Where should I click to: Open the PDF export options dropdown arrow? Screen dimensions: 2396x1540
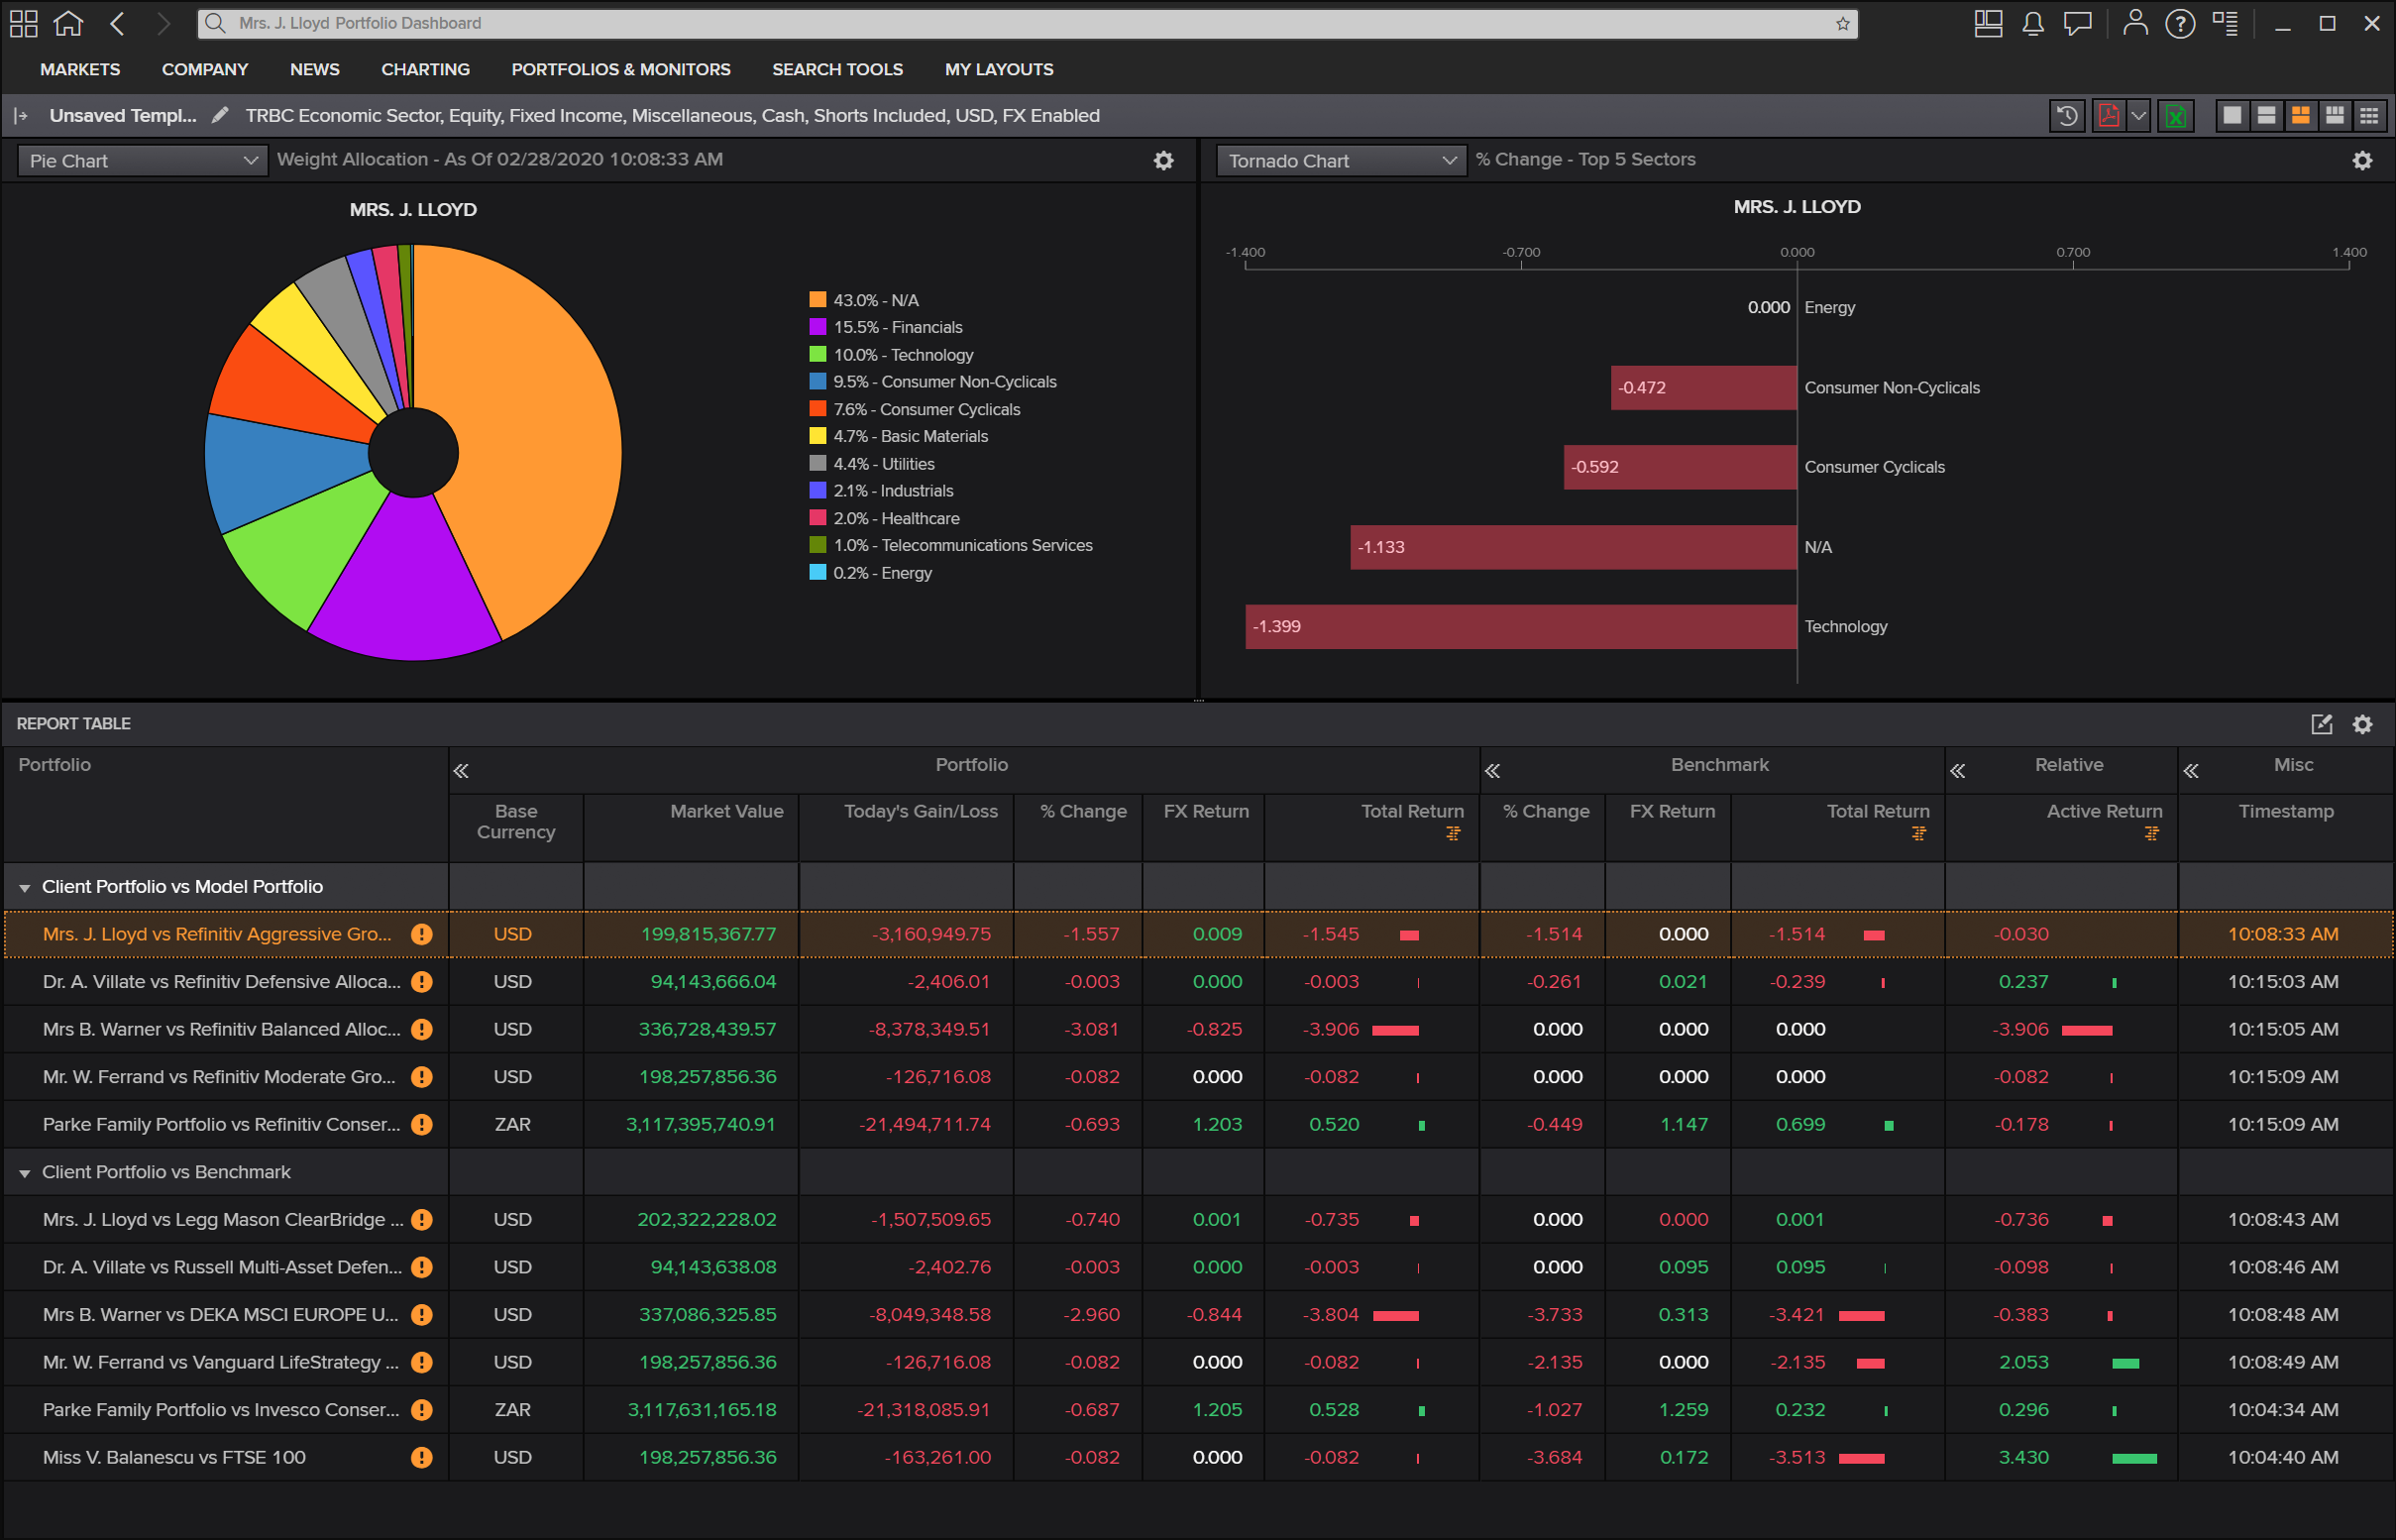coord(2138,116)
